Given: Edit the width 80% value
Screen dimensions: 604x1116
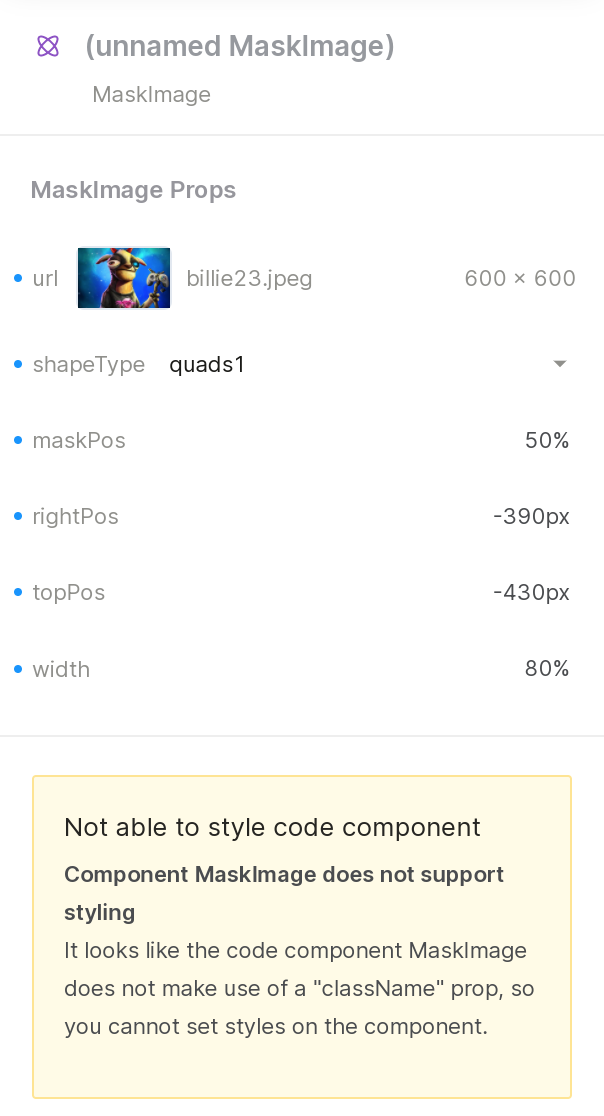Looking at the screenshot, I should [546, 669].
